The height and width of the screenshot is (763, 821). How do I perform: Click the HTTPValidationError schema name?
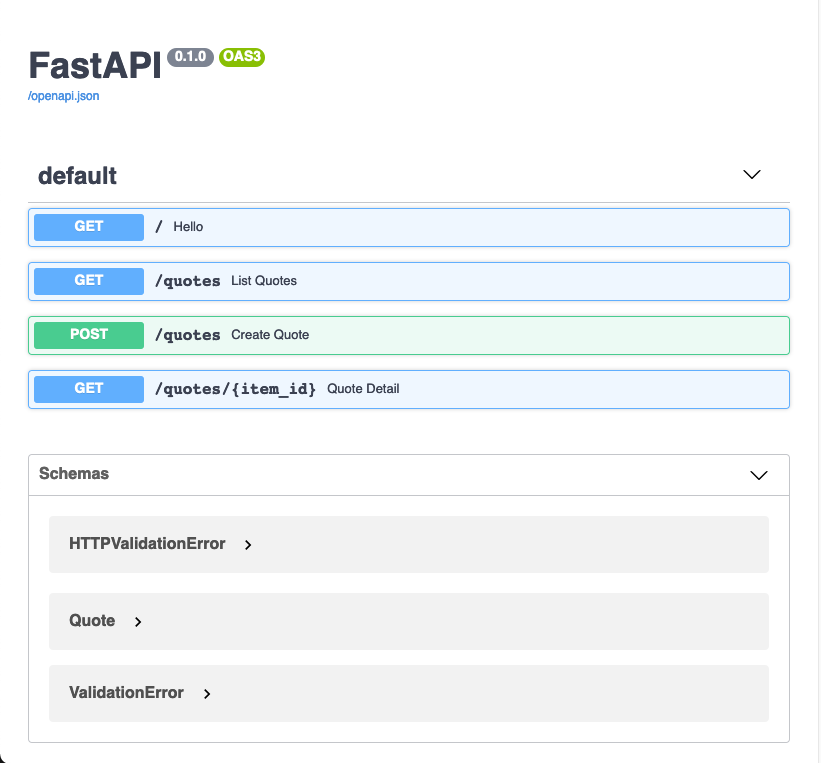[x=147, y=544]
